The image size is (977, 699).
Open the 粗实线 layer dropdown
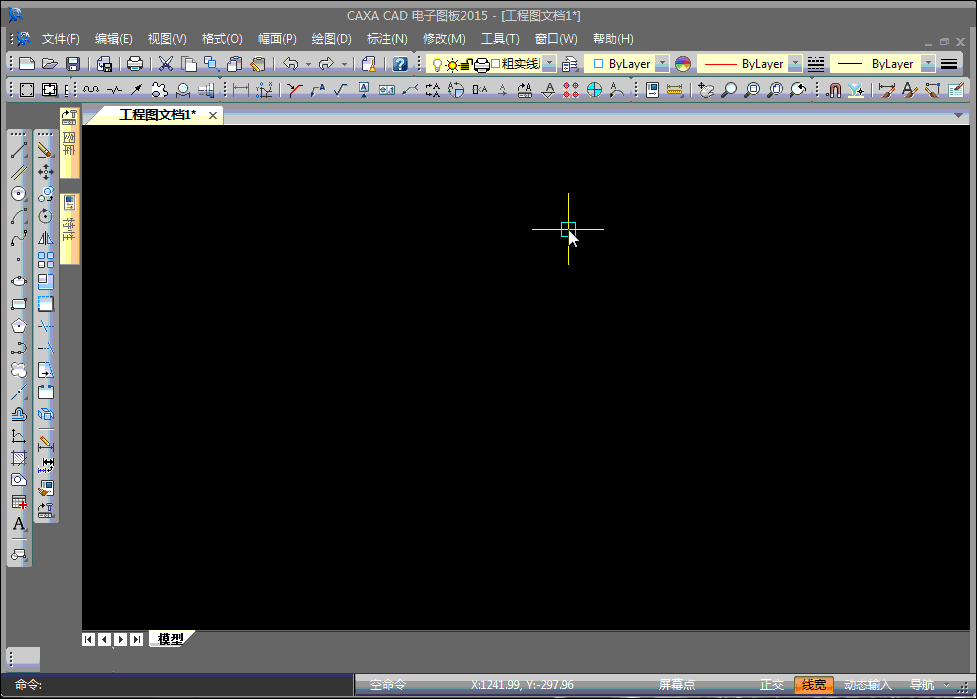[x=549, y=64]
